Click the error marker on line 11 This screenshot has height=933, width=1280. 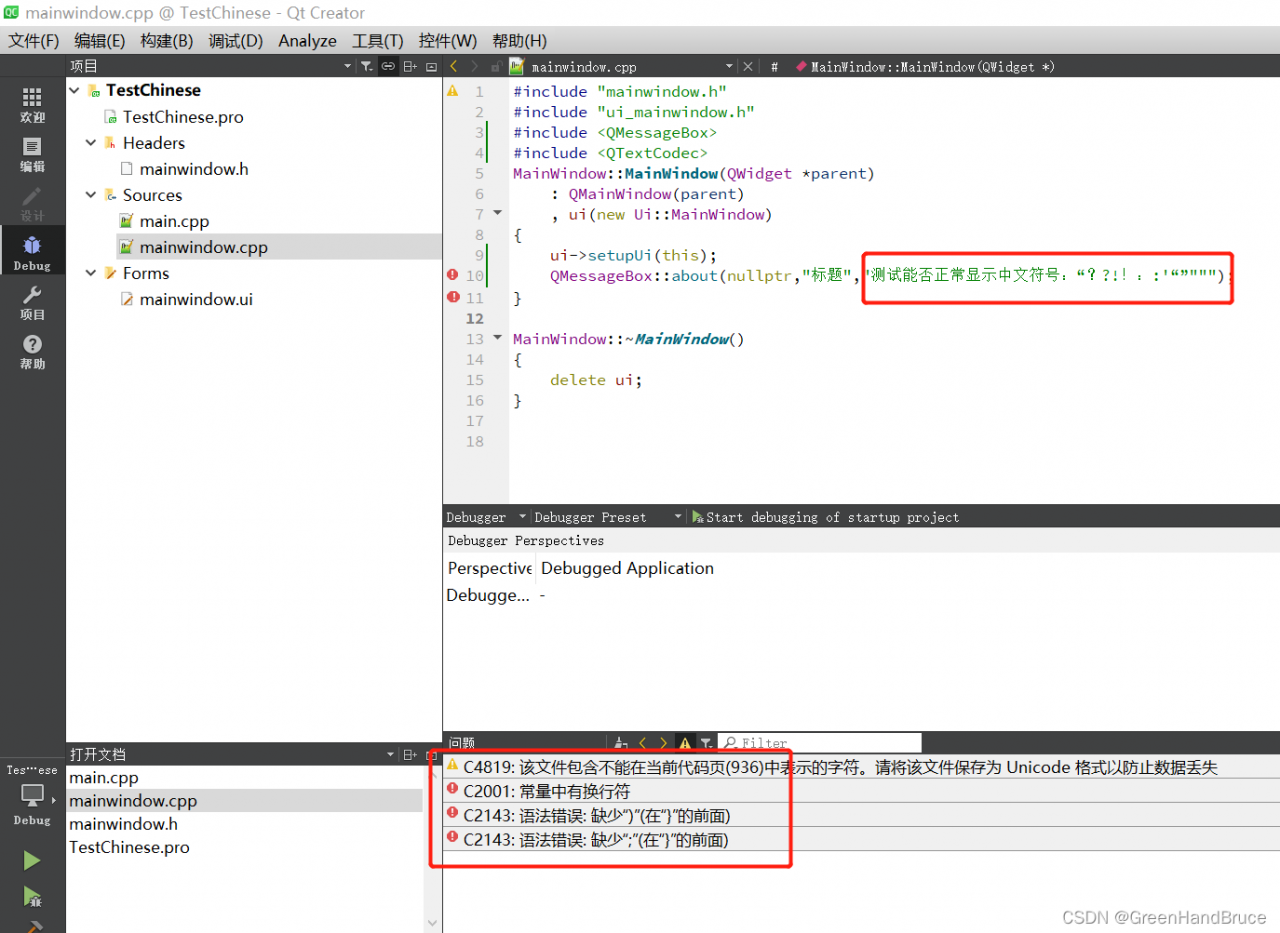452,297
